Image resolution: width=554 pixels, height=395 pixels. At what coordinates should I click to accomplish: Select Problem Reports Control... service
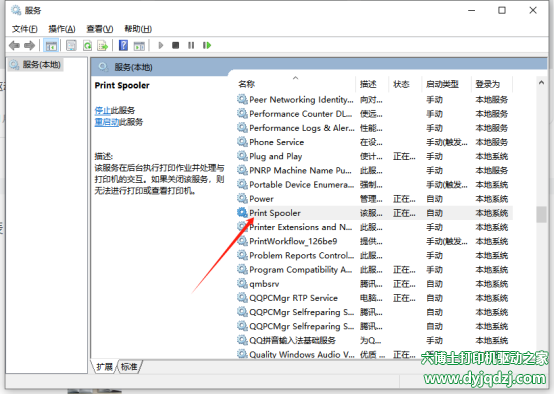301,255
